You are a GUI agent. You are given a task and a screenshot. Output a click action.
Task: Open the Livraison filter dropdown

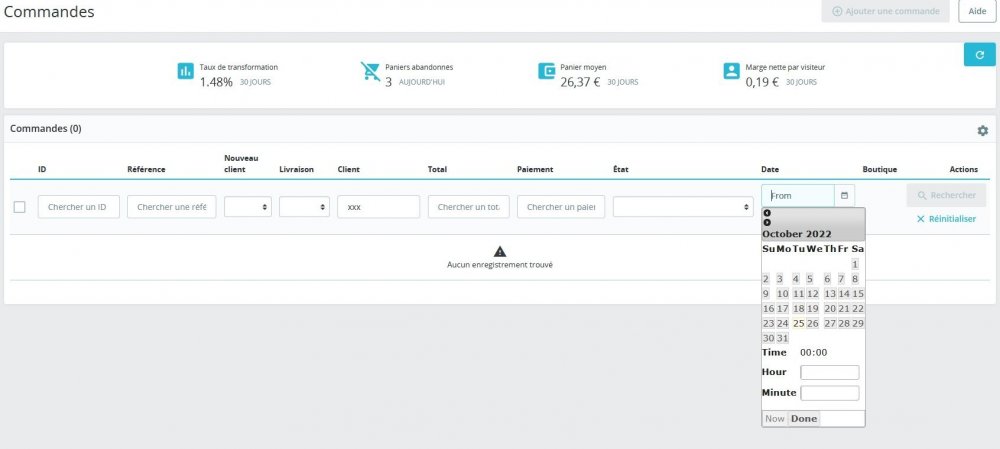coord(304,207)
